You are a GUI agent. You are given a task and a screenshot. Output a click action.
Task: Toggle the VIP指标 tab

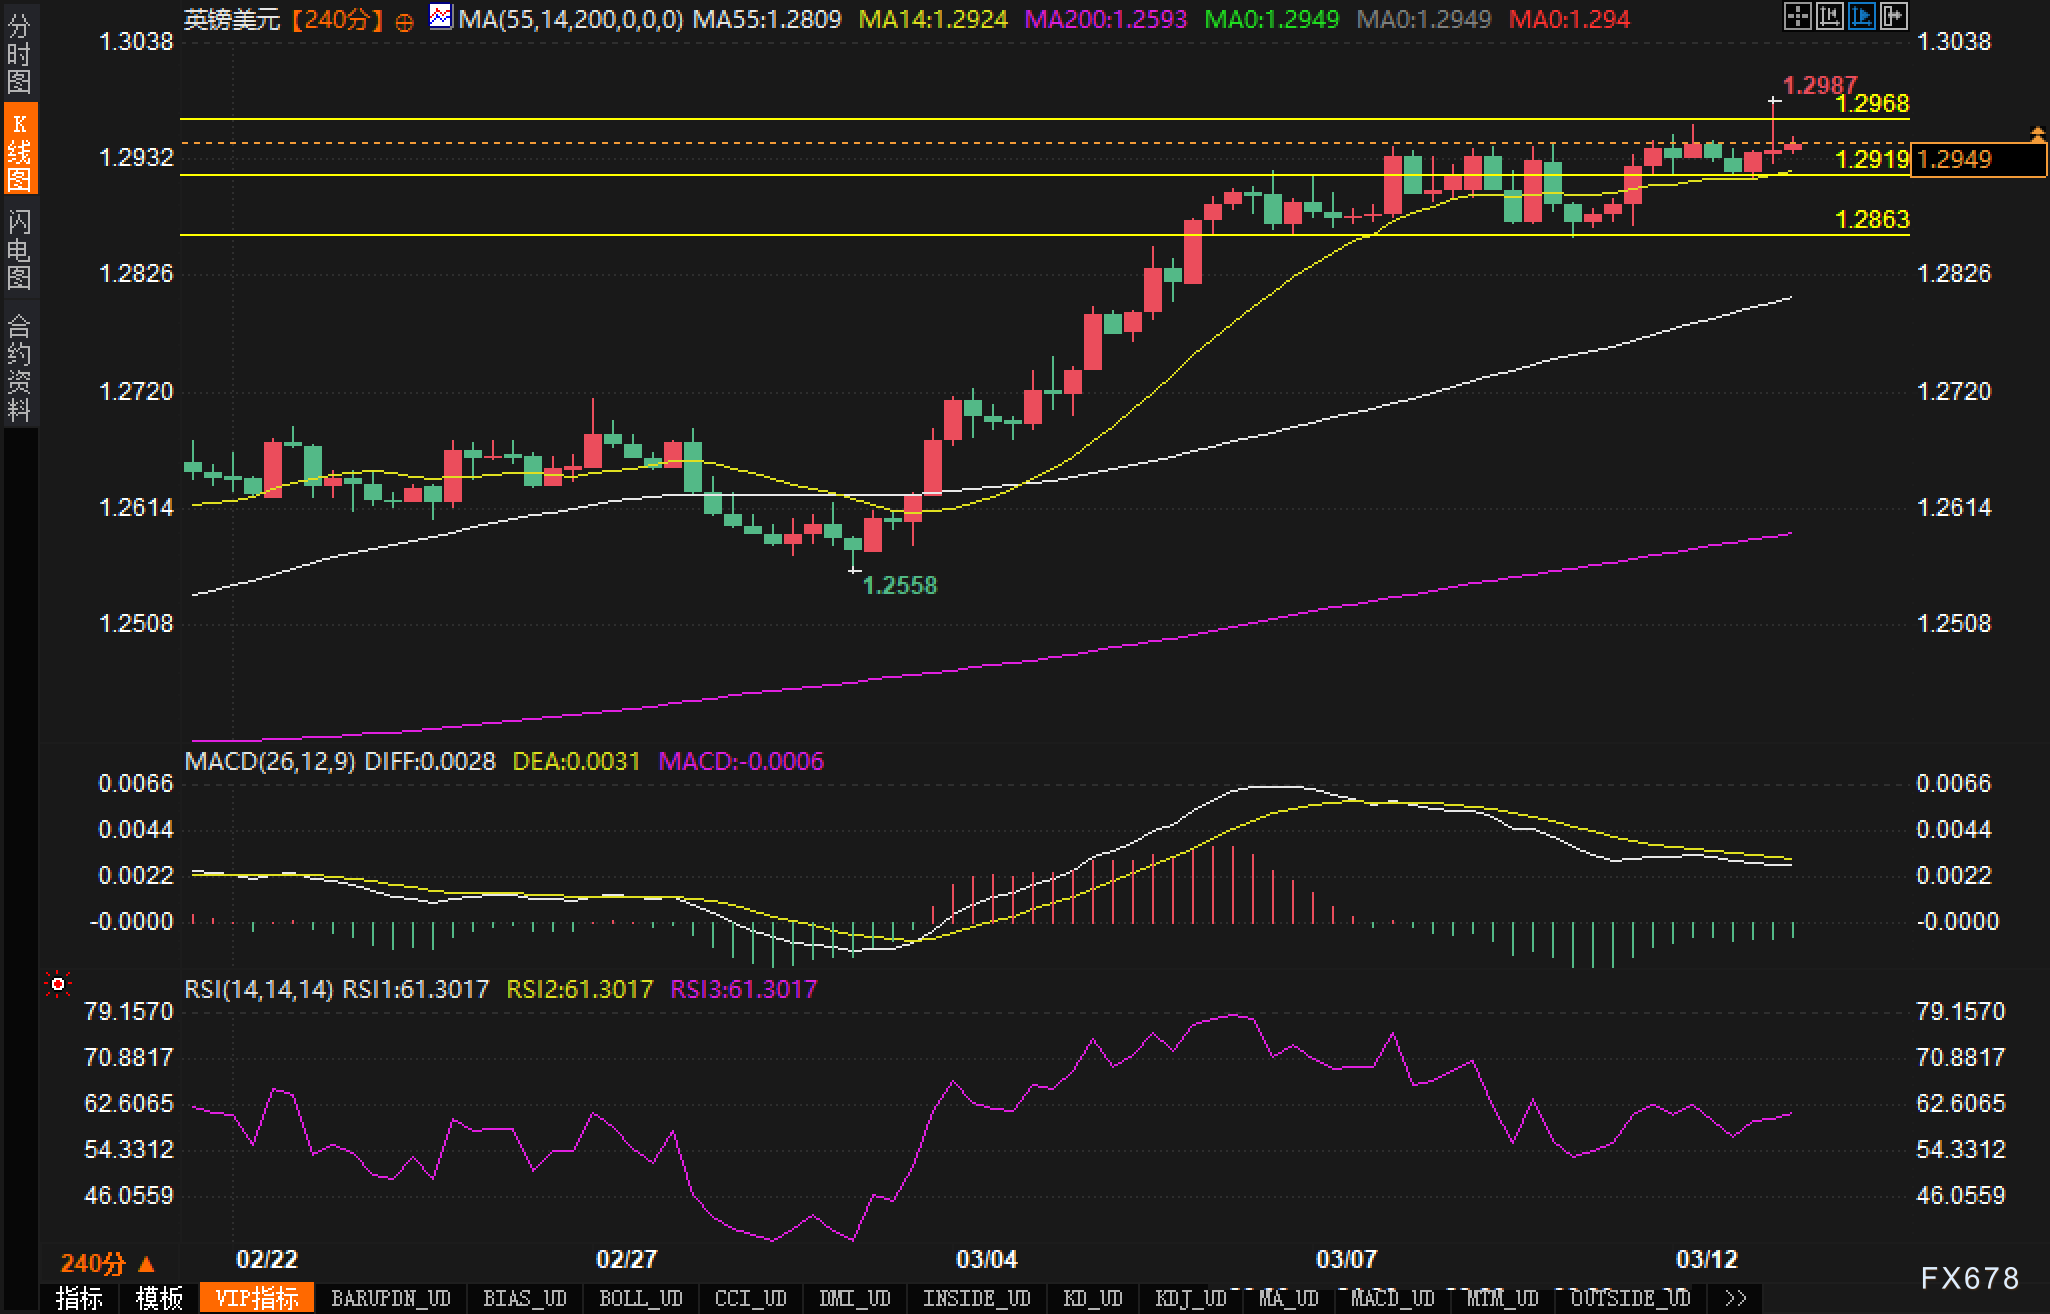[x=257, y=1298]
